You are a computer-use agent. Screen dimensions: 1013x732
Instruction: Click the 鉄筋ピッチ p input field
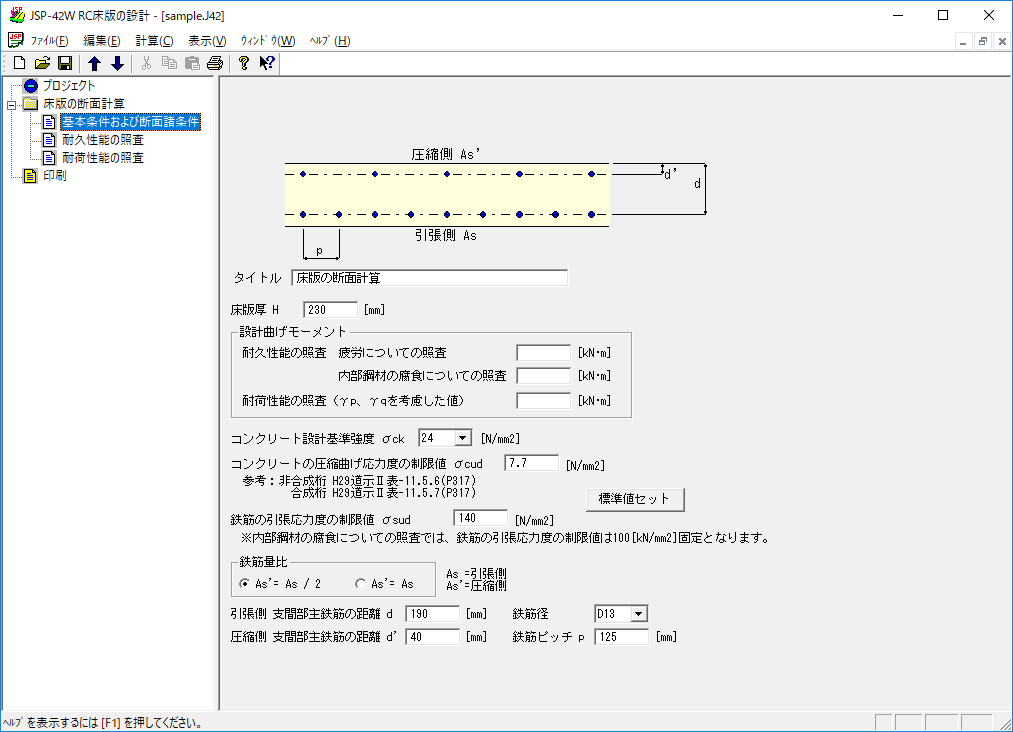[x=621, y=637]
